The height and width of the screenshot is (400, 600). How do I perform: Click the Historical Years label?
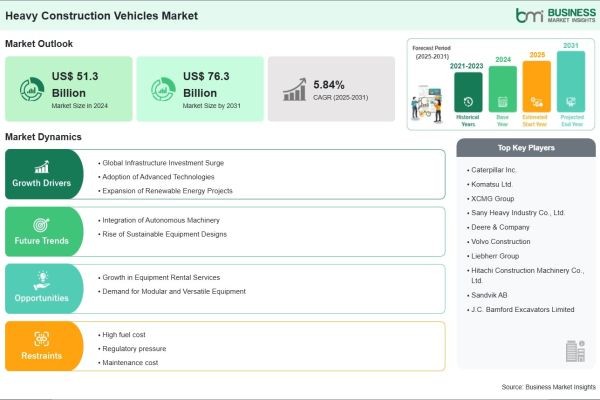468,121
